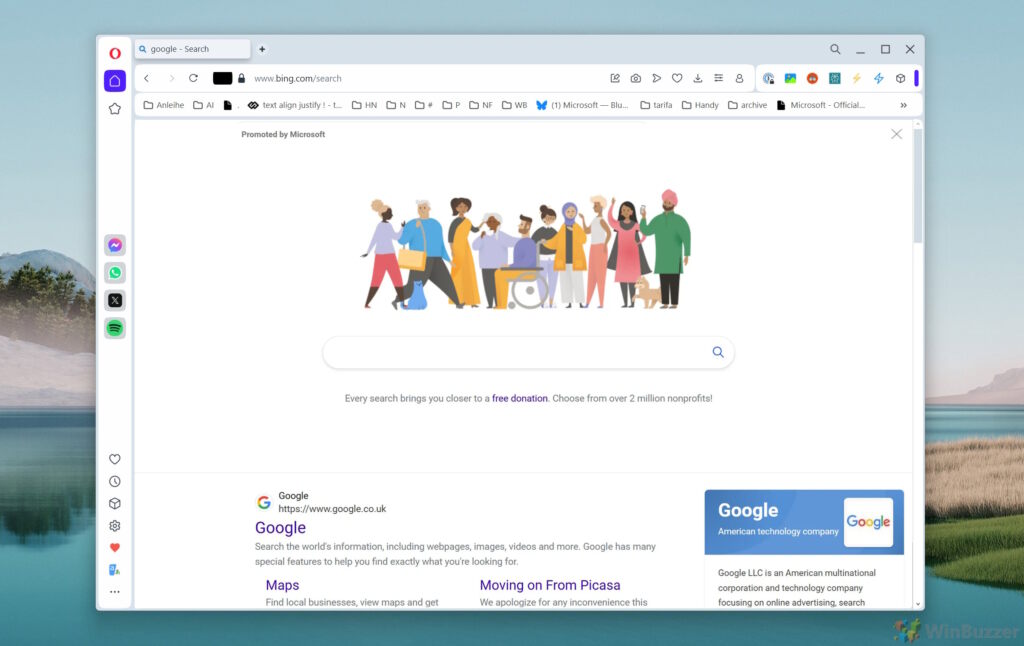This screenshot has height=646, width=1024.
Task: Open the Handy bookmarks folder
Action: (x=700, y=105)
